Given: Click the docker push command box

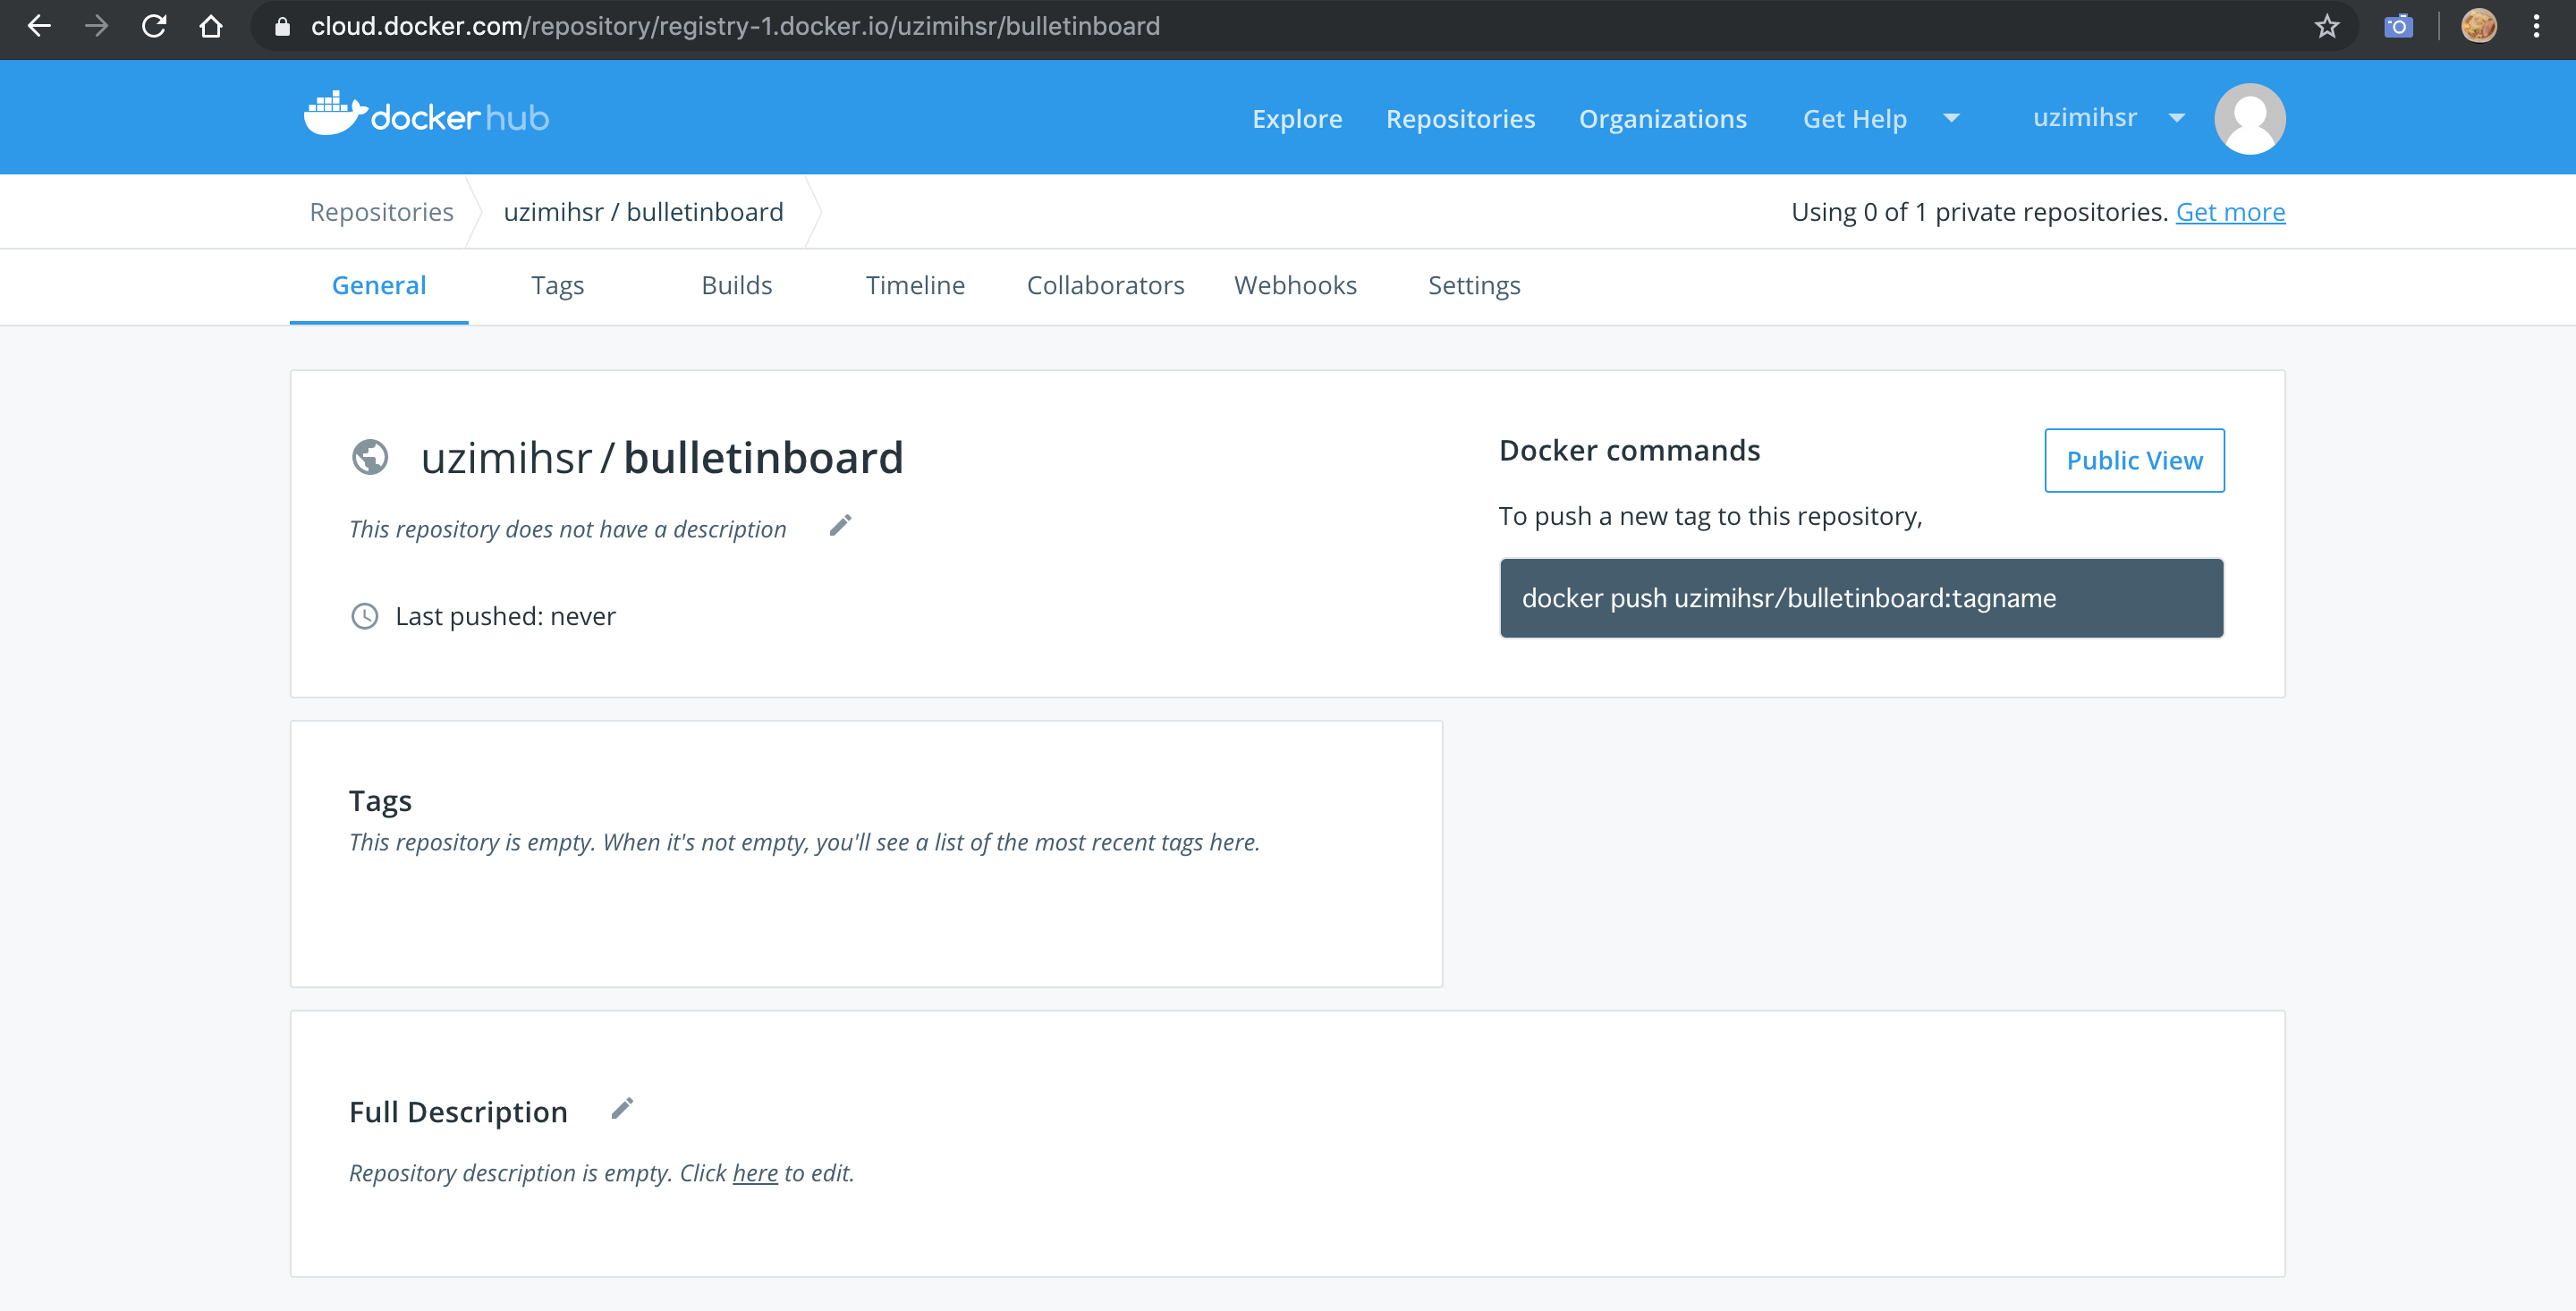Looking at the screenshot, I should 1861,598.
